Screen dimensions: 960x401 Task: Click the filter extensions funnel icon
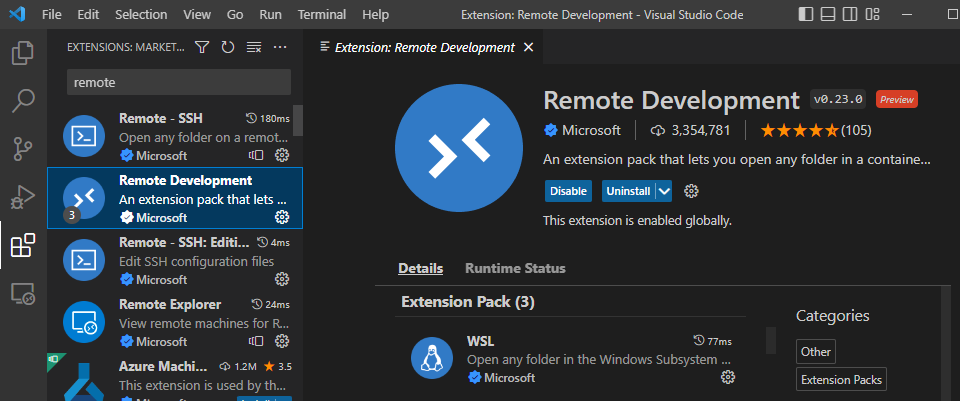click(x=202, y=47)
